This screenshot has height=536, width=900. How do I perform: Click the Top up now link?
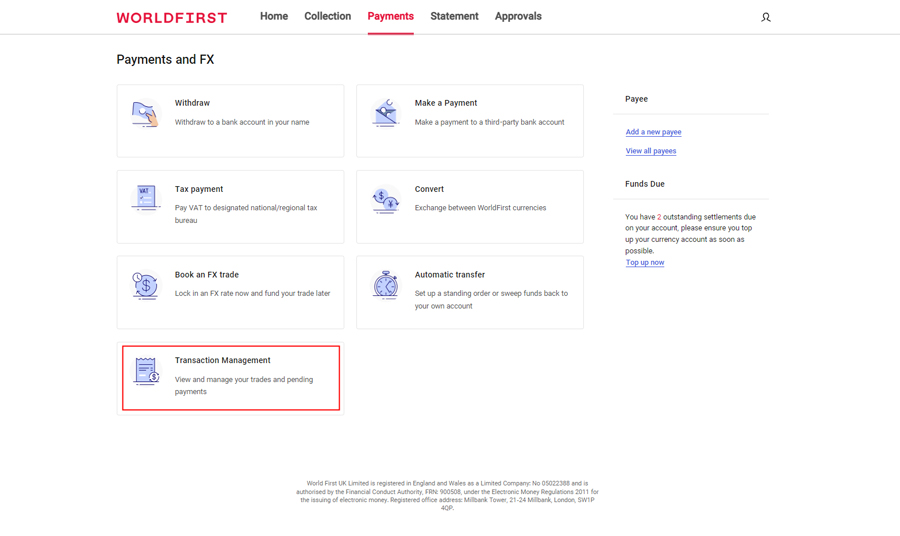tap(645, 263)
